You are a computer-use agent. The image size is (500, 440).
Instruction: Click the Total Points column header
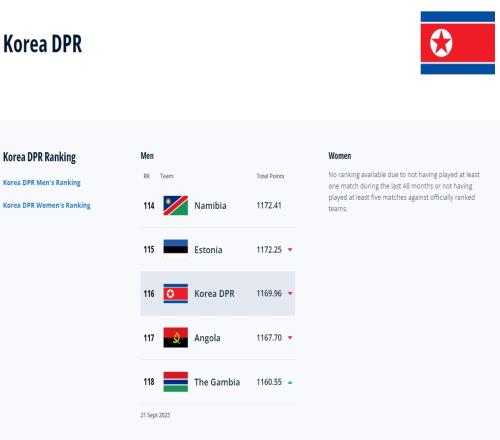(x=270, y=176)
